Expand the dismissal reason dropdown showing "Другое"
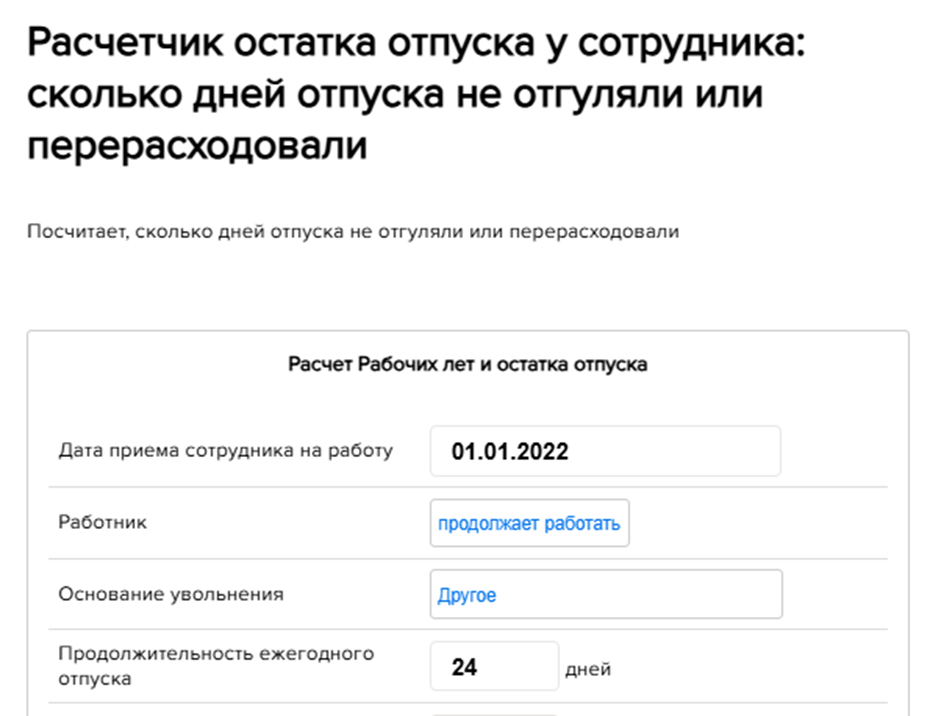The width and height of the screenshot is (930, 716). pos(605,595)
